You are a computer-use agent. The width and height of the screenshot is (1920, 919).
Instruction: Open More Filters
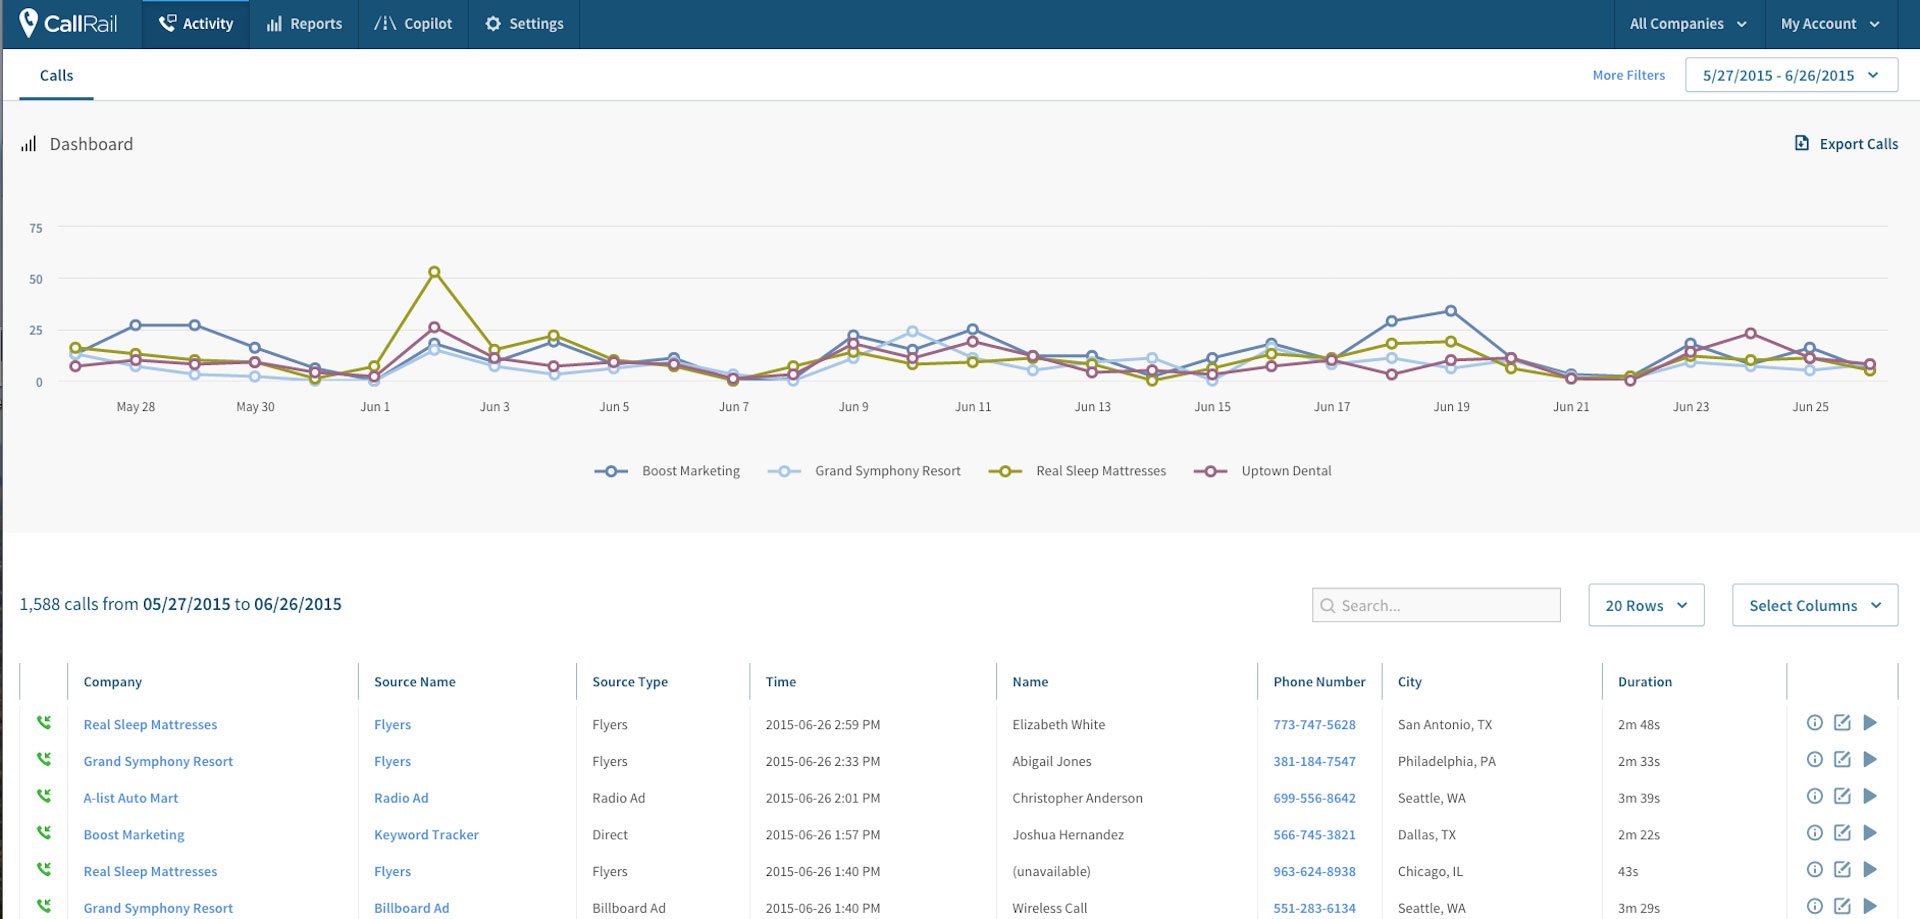(1628, 74)
